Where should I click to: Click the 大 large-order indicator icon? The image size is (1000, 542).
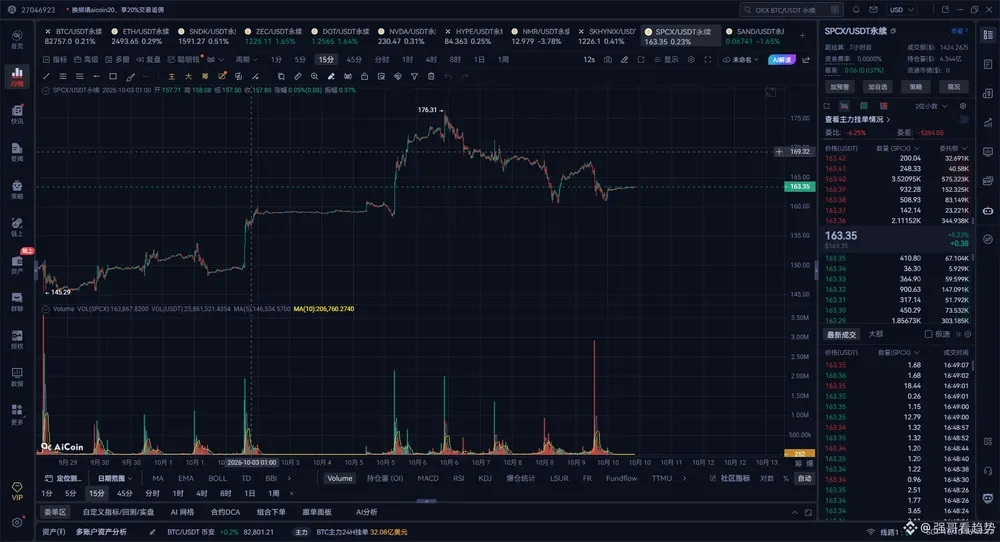coord(188,77)
